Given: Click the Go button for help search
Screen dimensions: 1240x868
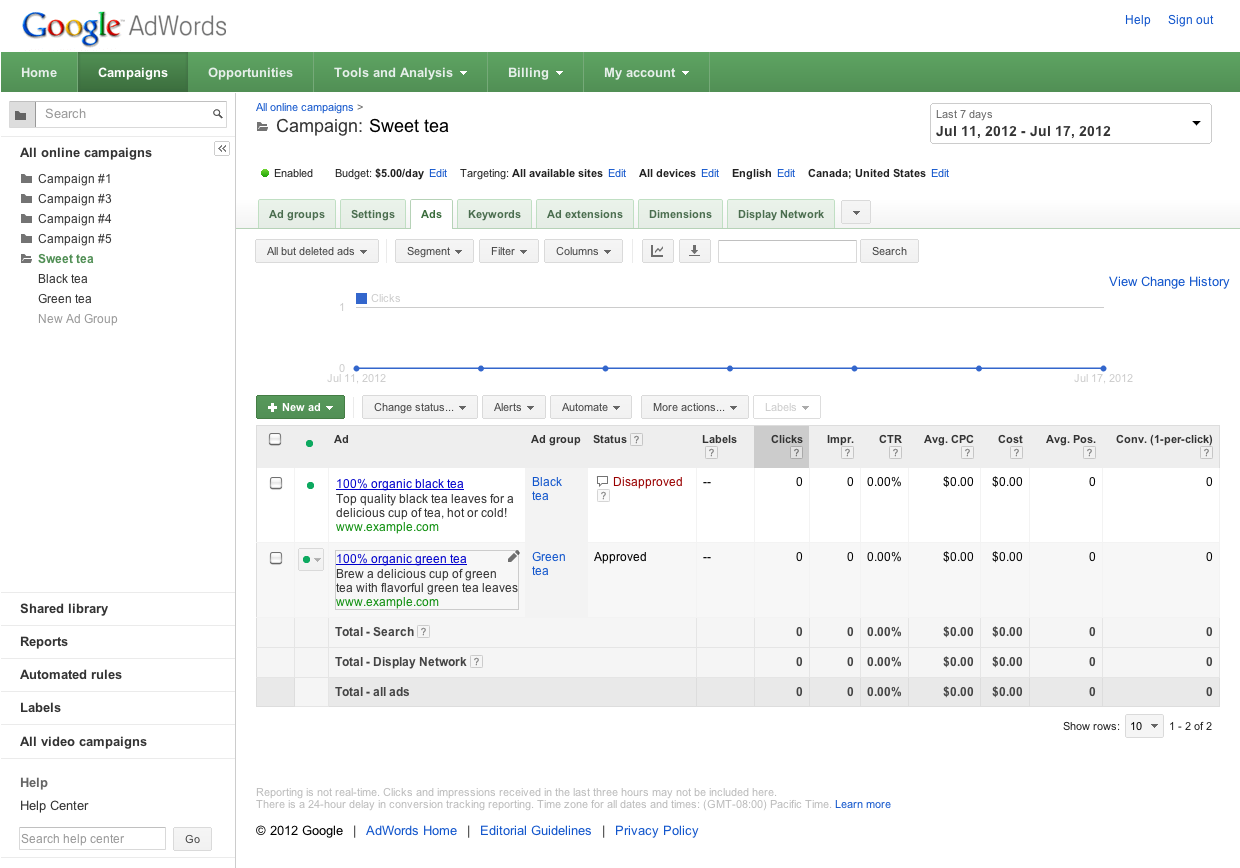Looking at the screenshot, I should (x=192, y=839).
